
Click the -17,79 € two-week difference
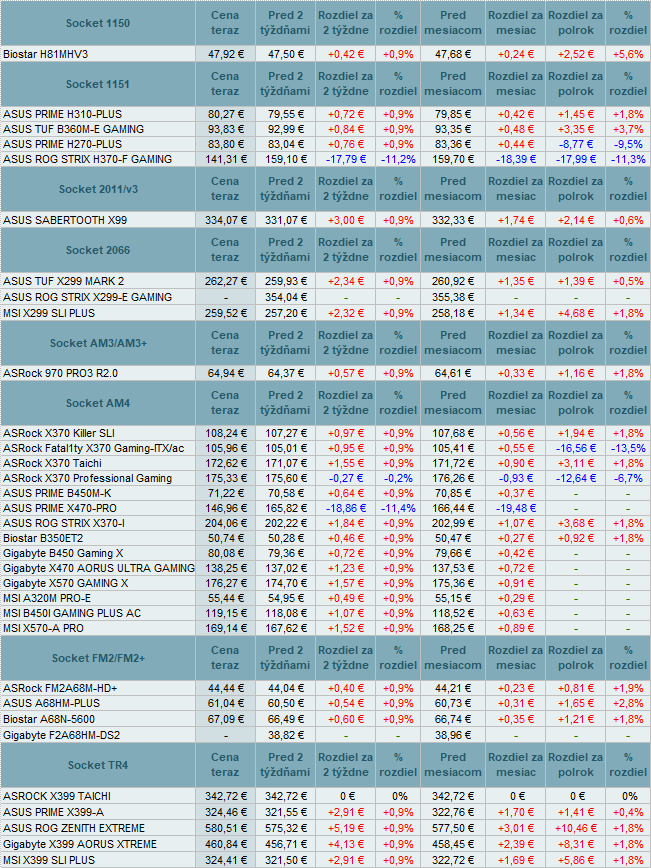coord(345,159)
